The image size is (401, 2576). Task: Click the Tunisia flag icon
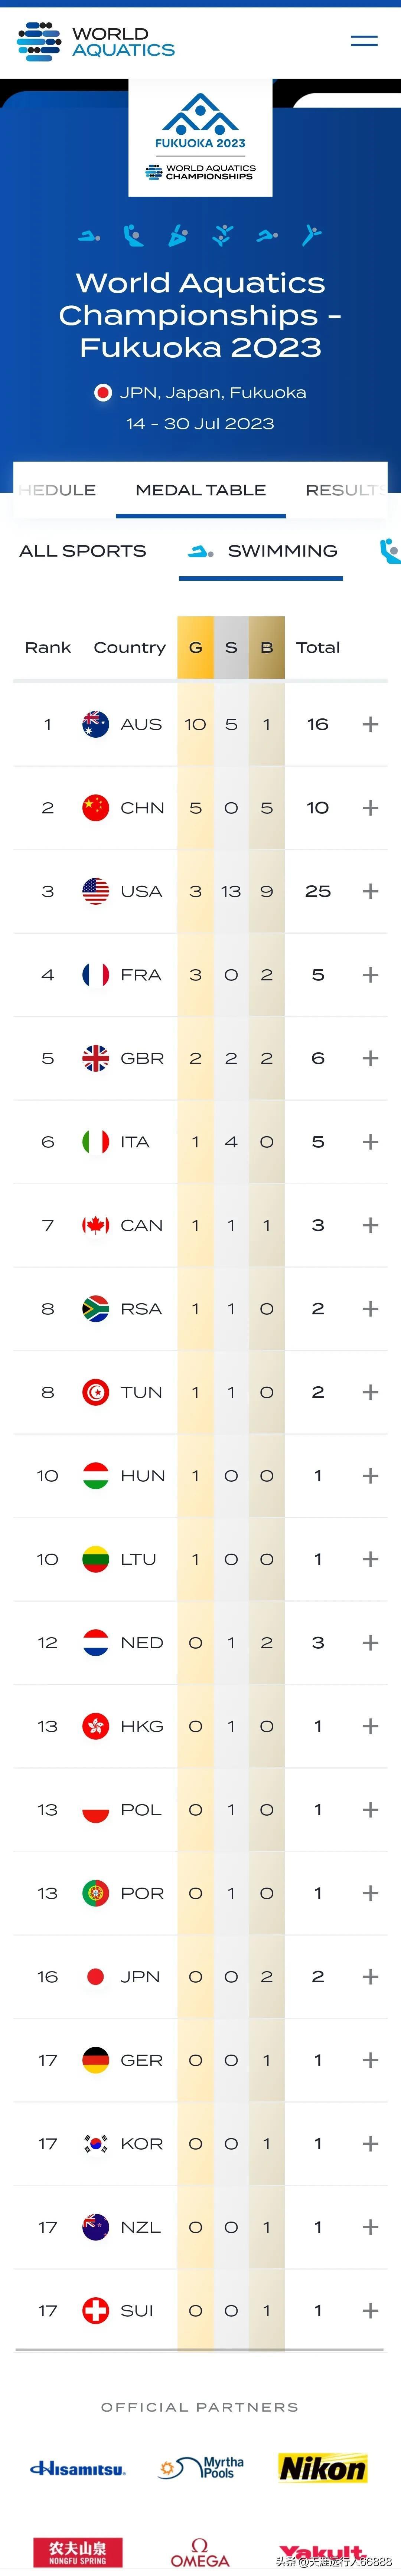[x=95, y=1392]
